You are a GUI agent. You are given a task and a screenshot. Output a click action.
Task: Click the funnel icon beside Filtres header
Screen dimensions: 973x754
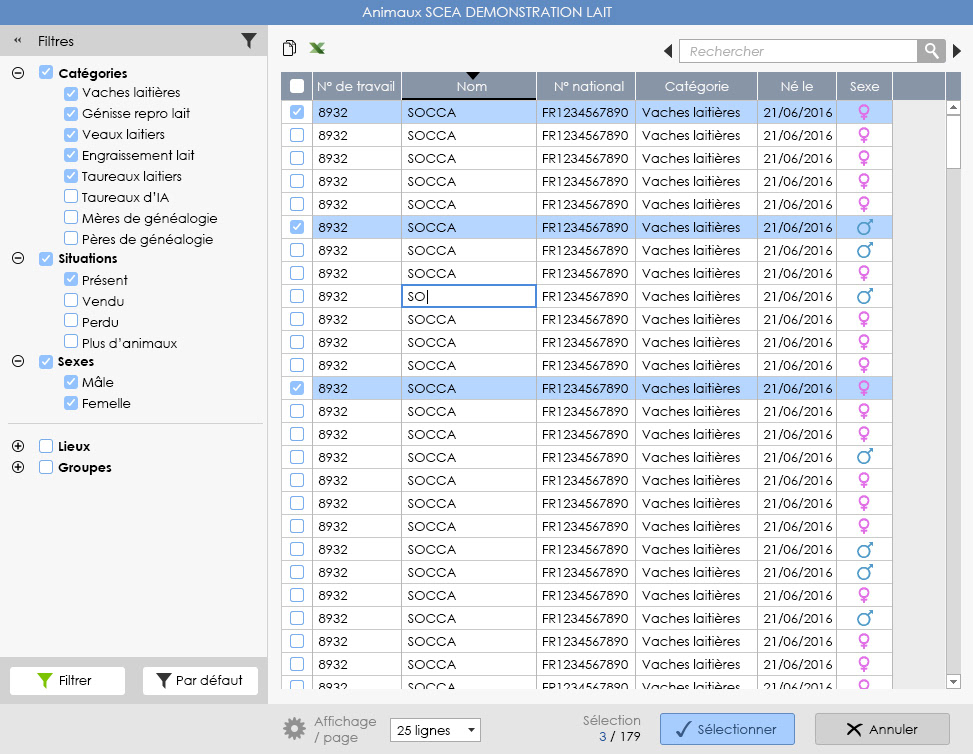249,41
